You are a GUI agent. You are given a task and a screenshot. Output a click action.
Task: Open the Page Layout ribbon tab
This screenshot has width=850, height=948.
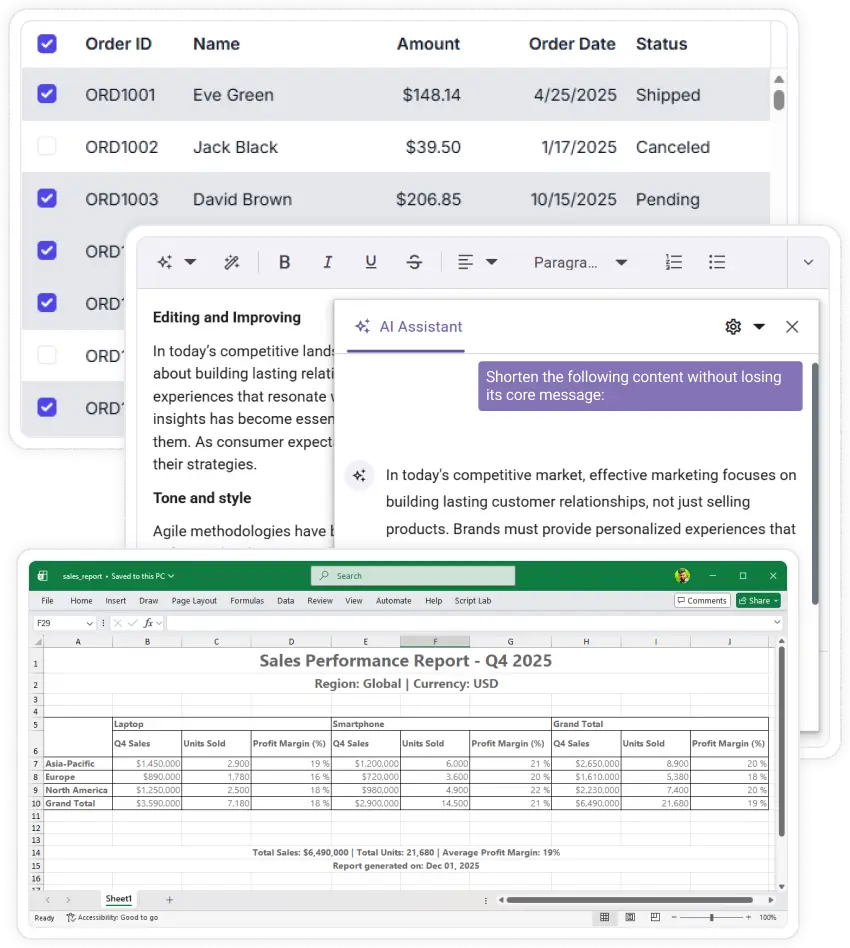click(194, 600)
